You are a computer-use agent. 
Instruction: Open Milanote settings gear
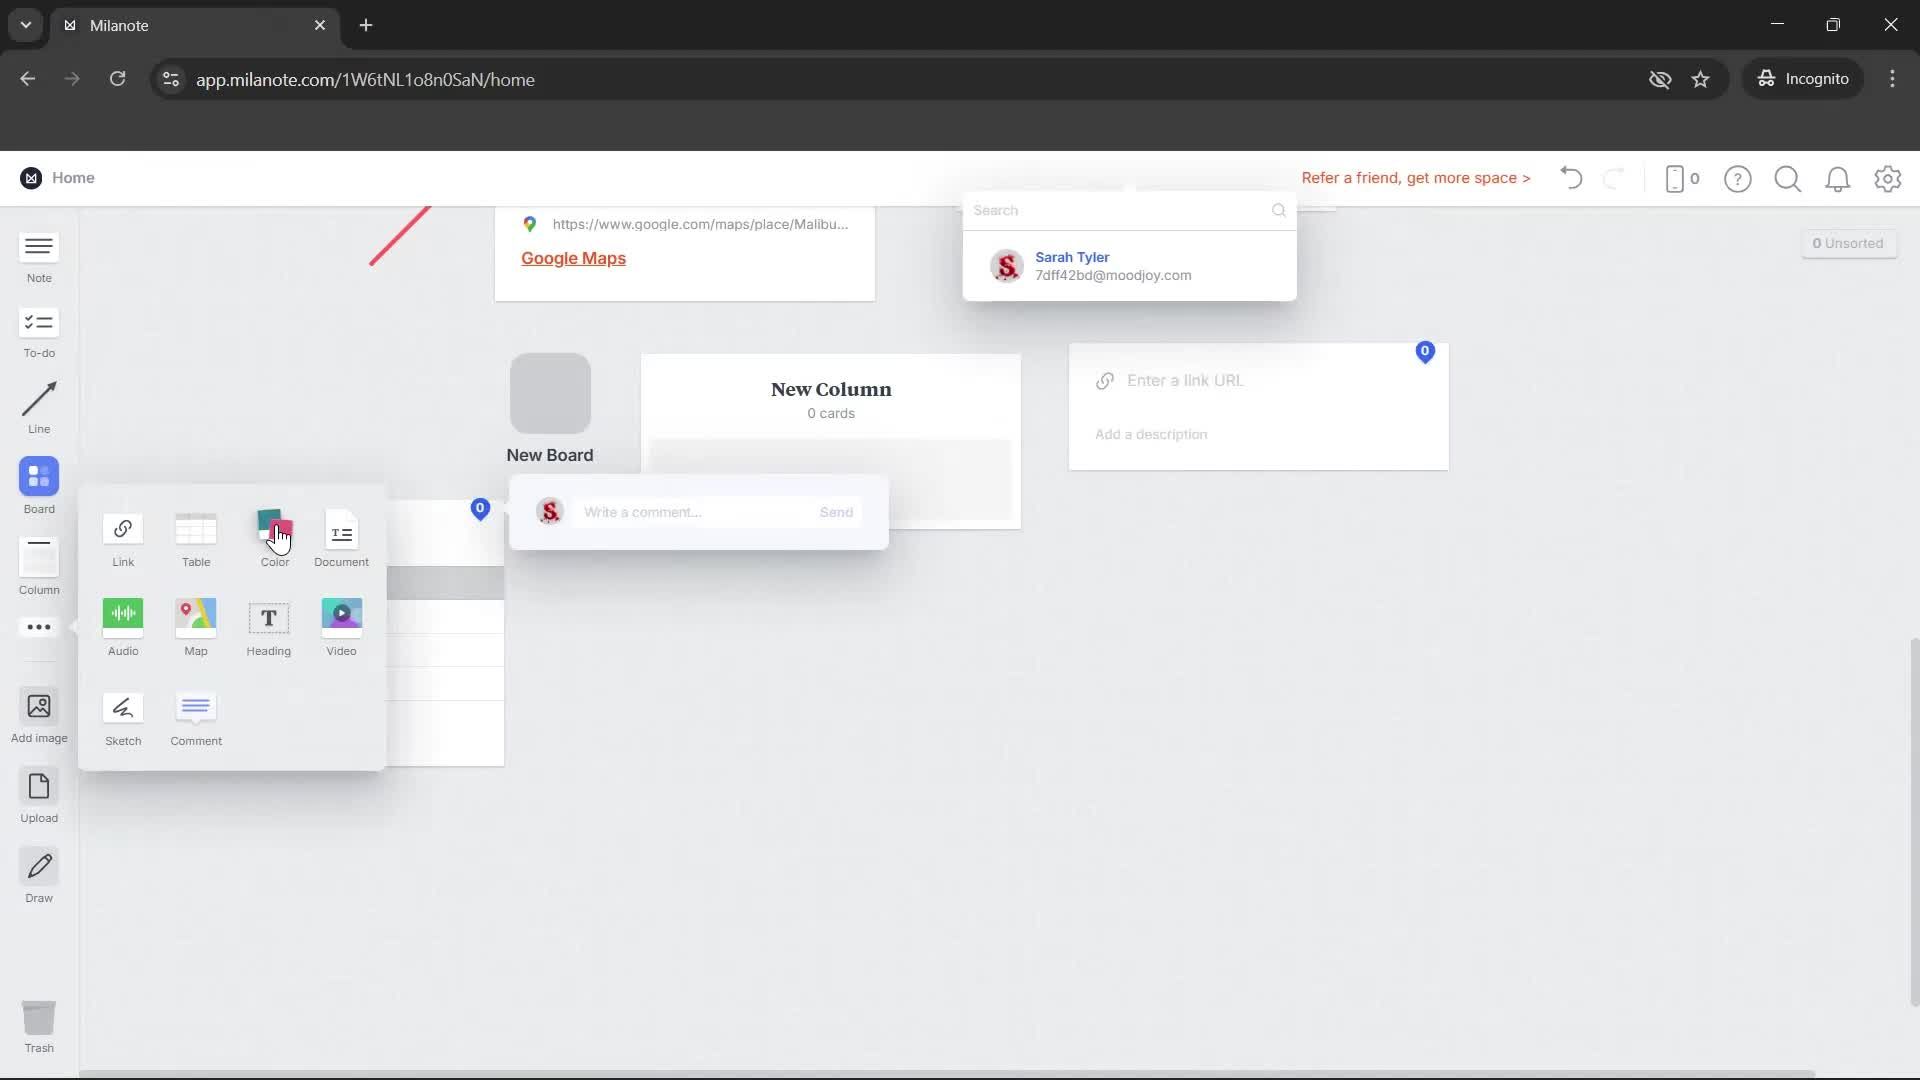click(1887, 178)
